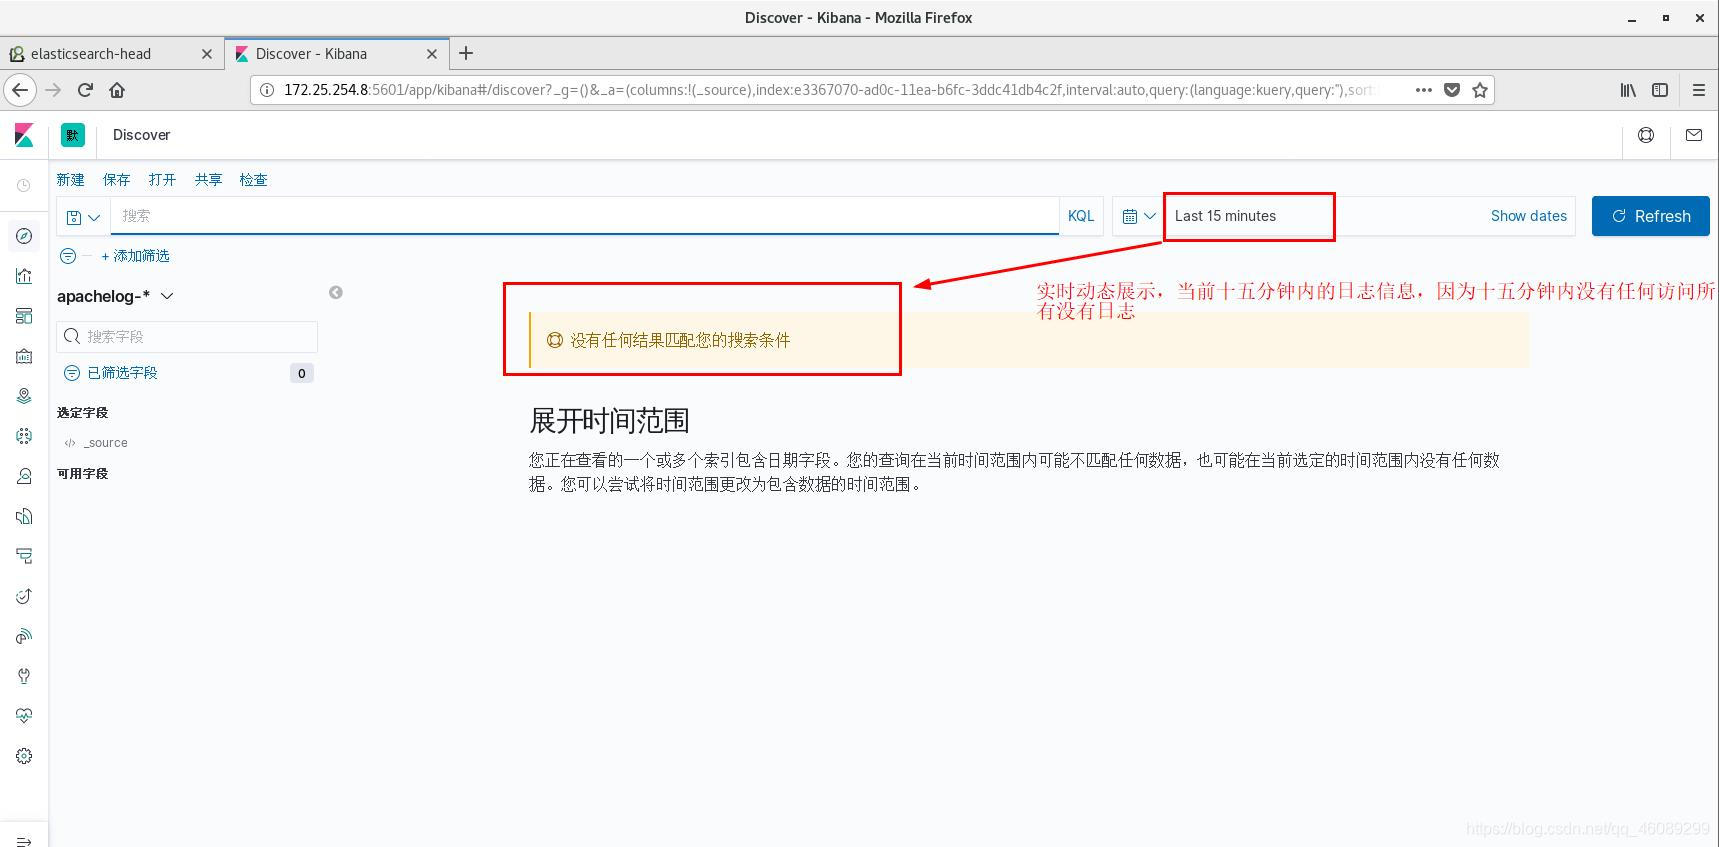Open SIEM icon in sidebar

[x=24, y=636]
